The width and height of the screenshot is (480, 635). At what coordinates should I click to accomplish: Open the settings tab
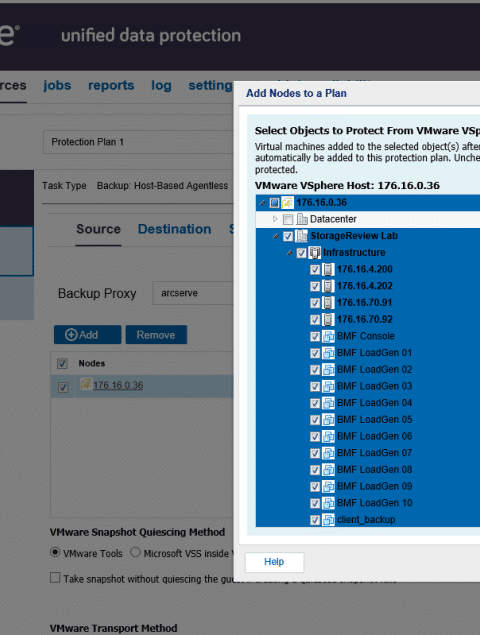211,85
